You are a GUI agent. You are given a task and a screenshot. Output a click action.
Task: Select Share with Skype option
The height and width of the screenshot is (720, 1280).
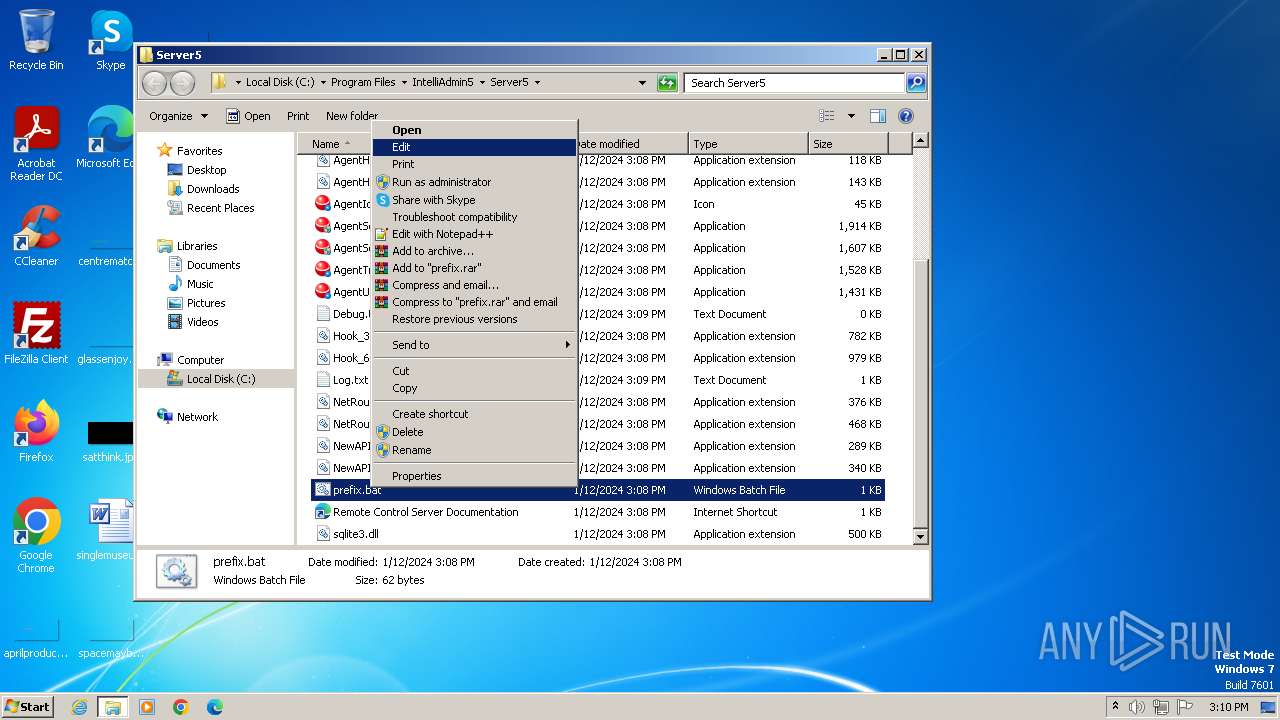474,200
